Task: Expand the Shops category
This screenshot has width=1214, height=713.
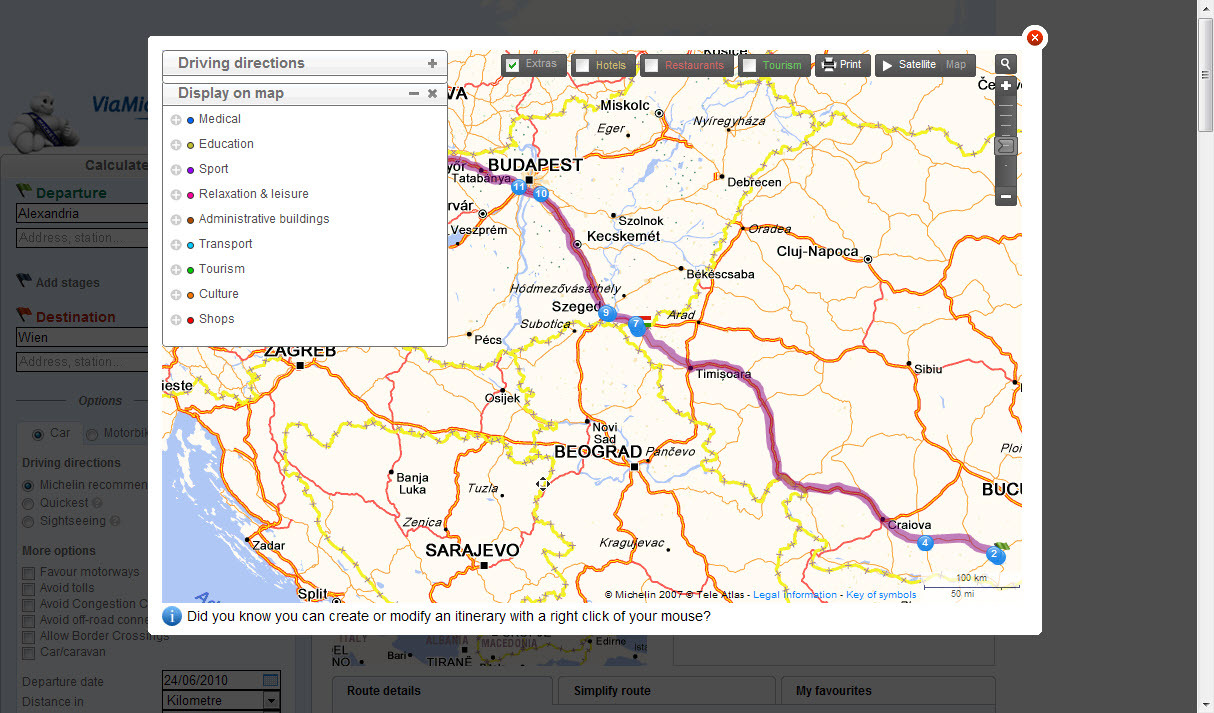Action: coord(176,319)
